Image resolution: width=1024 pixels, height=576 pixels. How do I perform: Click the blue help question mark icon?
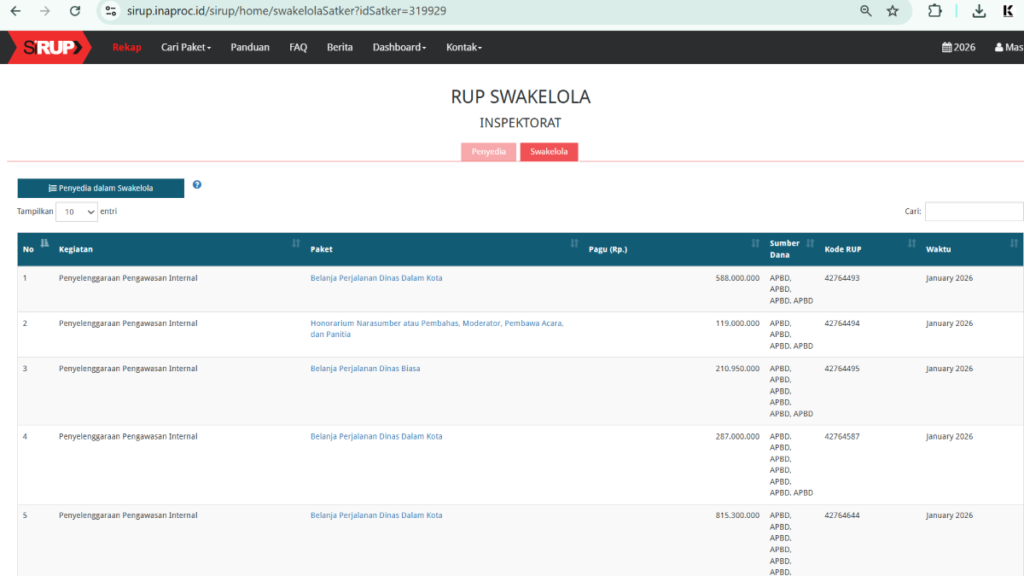tap(197, 185)
